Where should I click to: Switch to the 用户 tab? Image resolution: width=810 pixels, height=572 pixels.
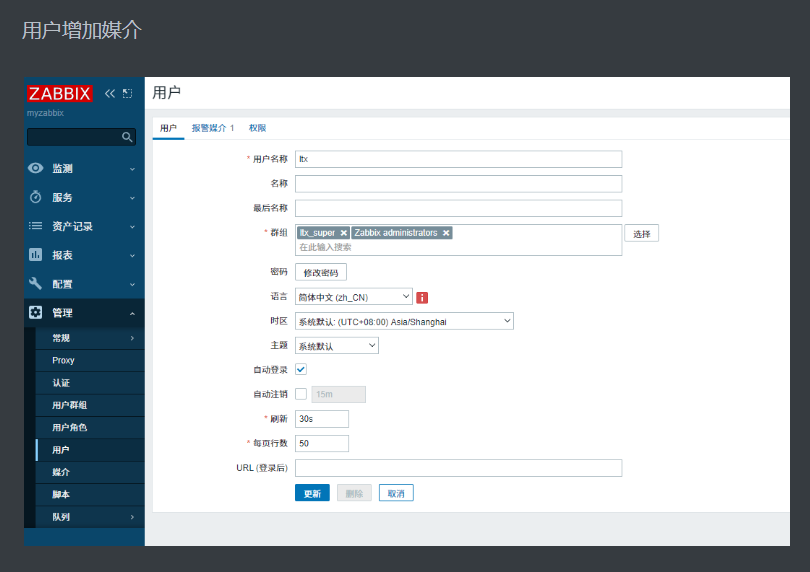coord(168,128)
